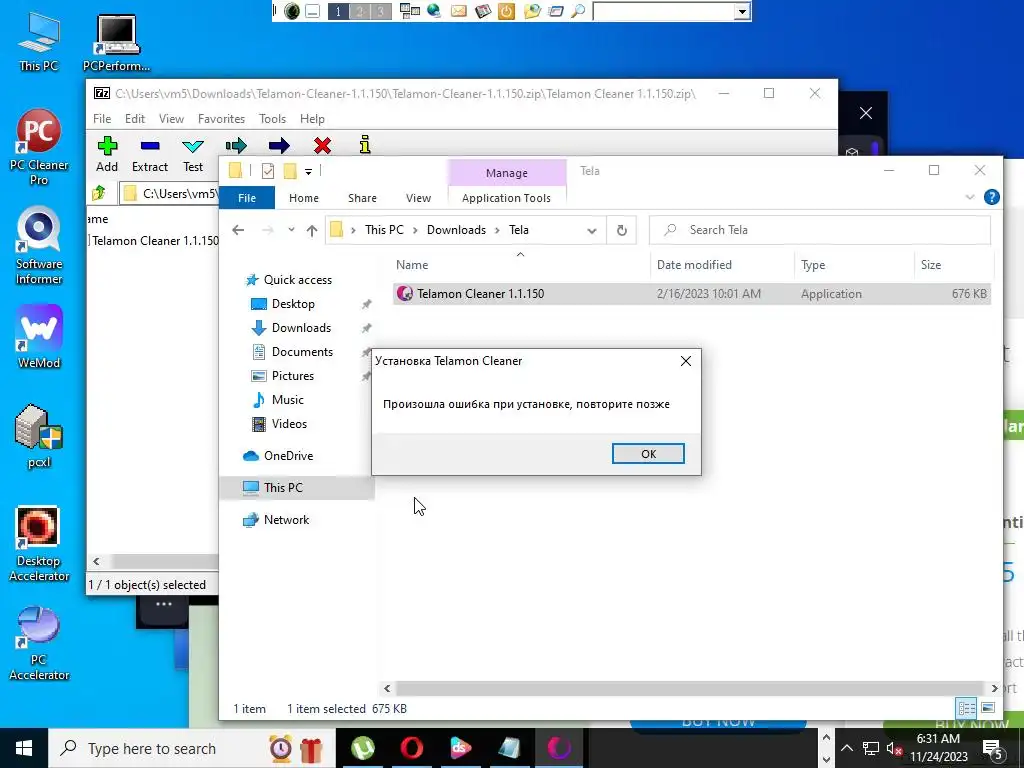Click Downloads breadcrumb in address bar
Viewport: 1024px width, 768px height.
(456, 230)
